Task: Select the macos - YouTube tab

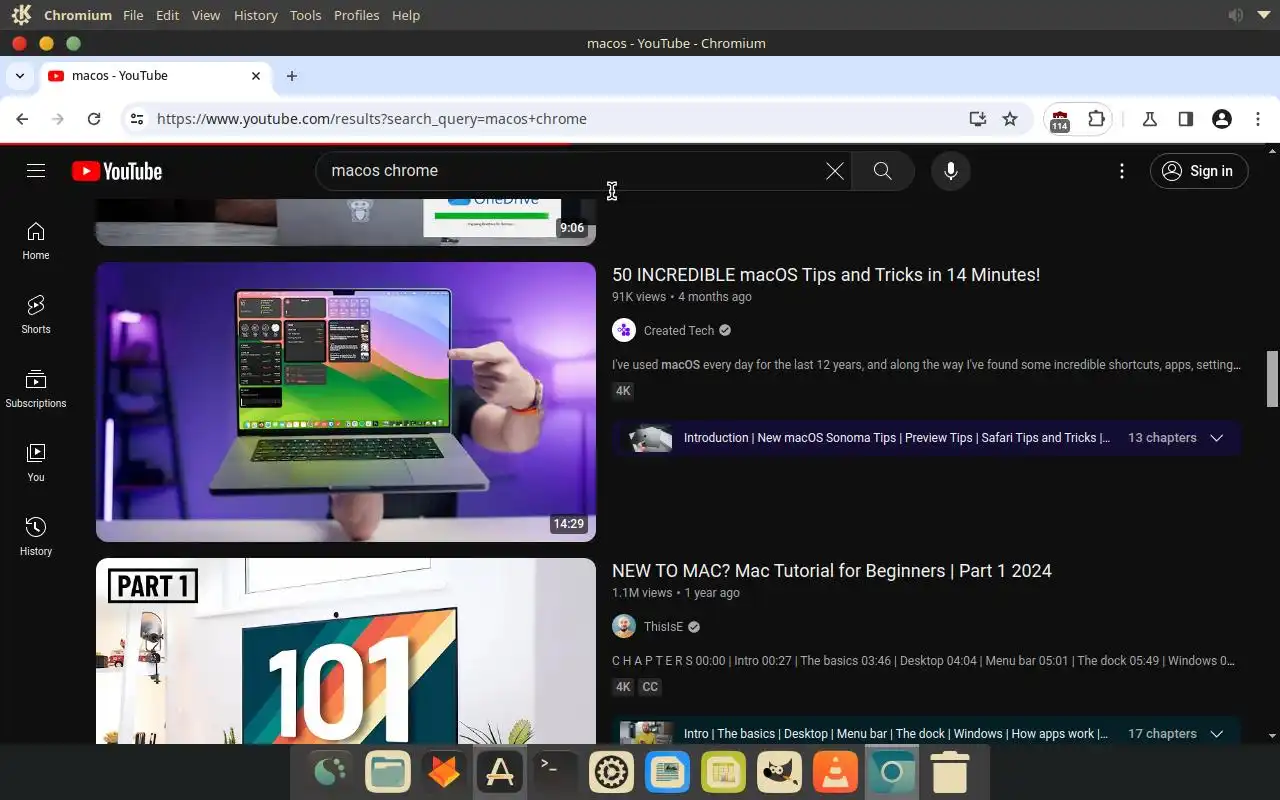Action: coord(155,76)
